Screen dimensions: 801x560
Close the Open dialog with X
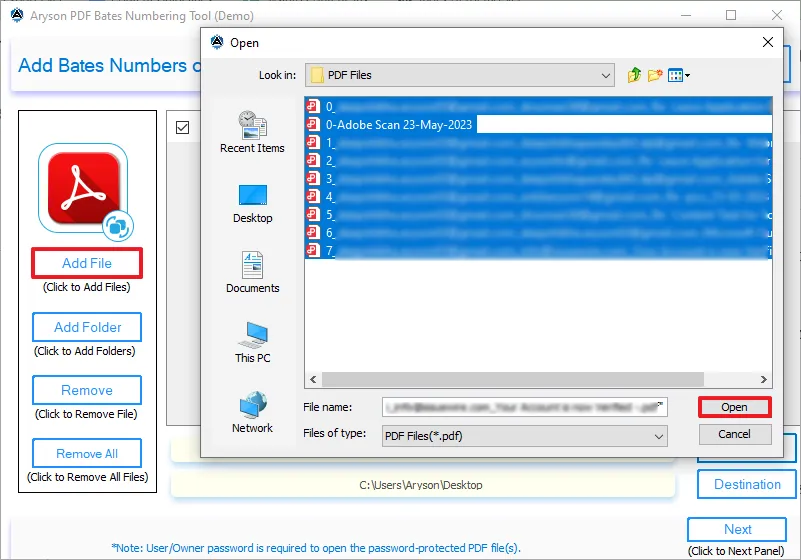(768, 42)
